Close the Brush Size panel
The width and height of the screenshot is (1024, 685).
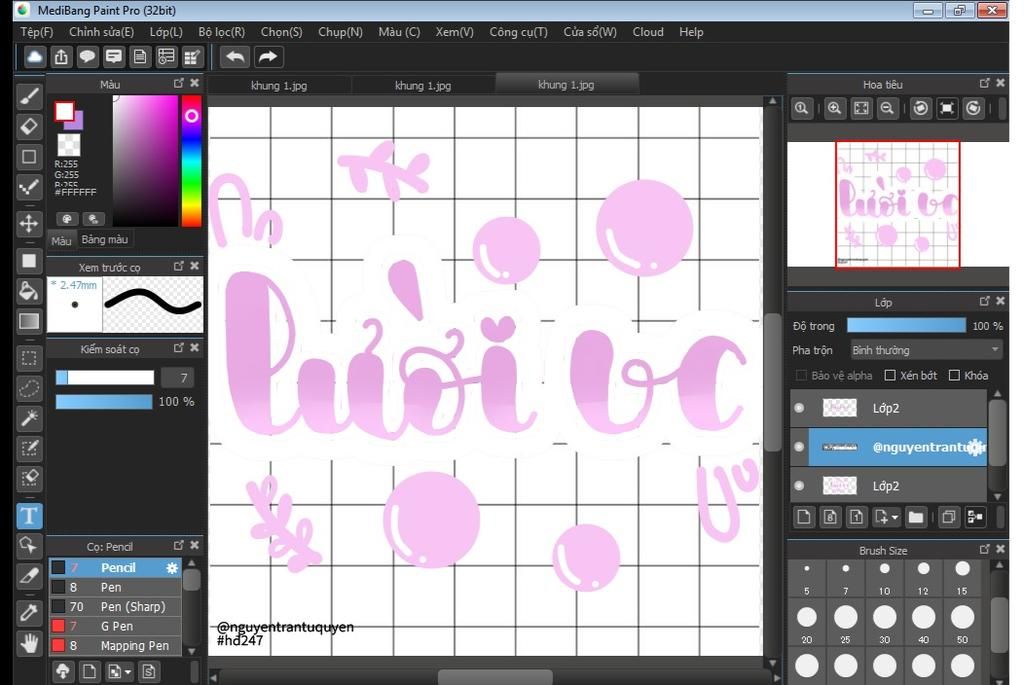tap(1000, 550)
